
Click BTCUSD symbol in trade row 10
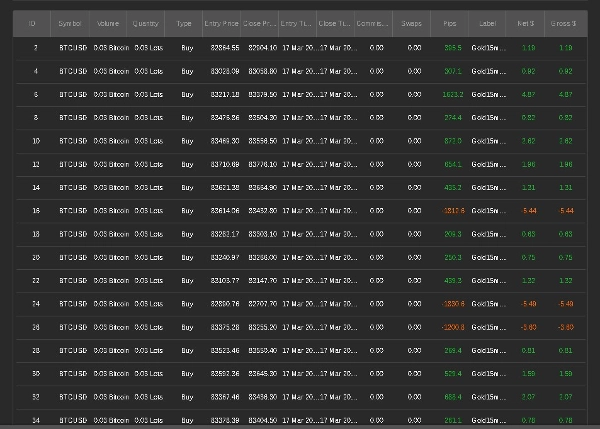click(72, 141)
